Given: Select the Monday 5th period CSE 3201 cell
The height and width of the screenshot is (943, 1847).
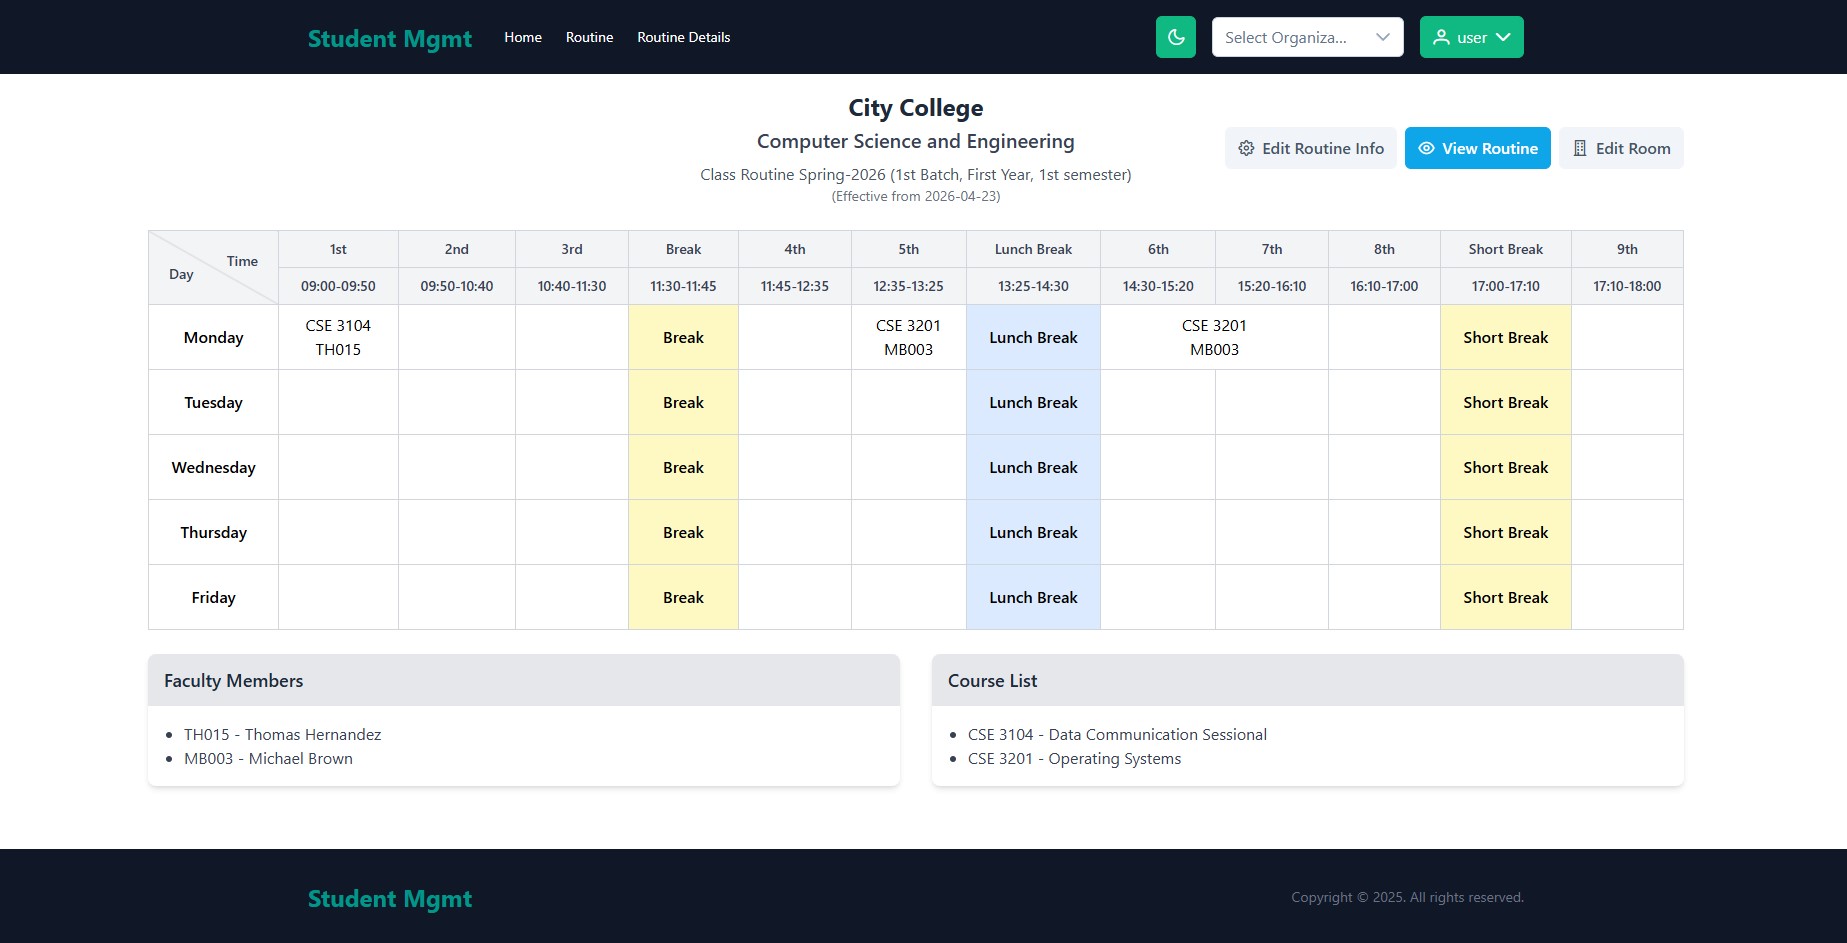Looking at the screenshot, I should click(x=908, y=337).
